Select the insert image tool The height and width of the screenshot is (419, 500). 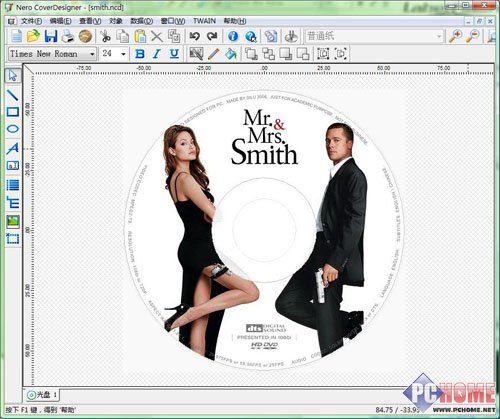click(x=13, y=221)
